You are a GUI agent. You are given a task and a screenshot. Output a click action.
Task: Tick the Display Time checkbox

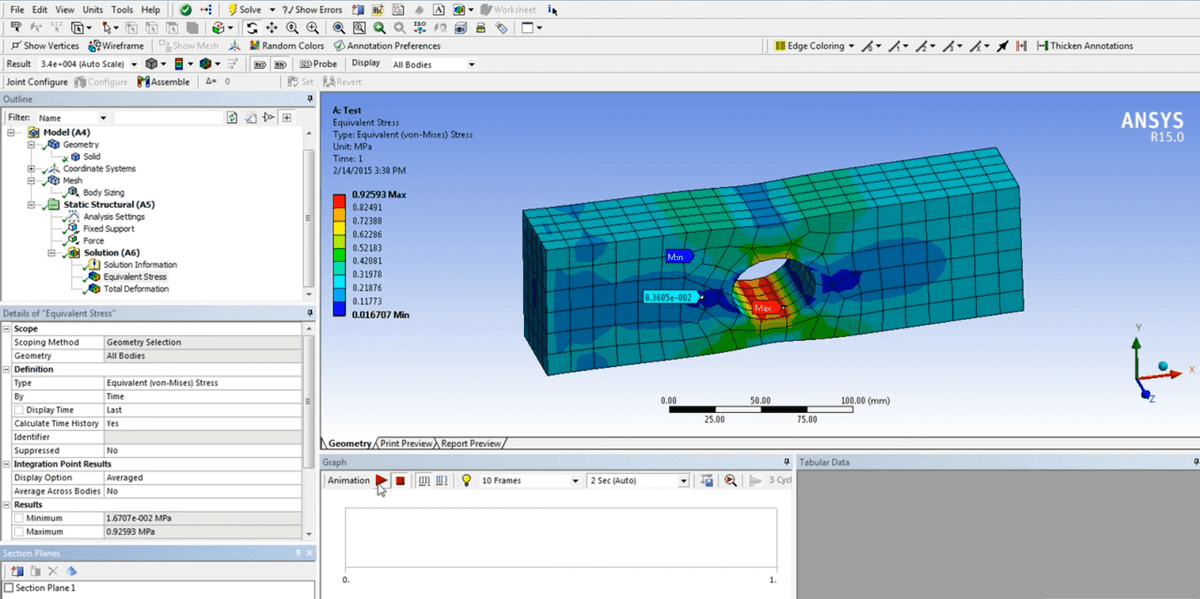[19, 410]
